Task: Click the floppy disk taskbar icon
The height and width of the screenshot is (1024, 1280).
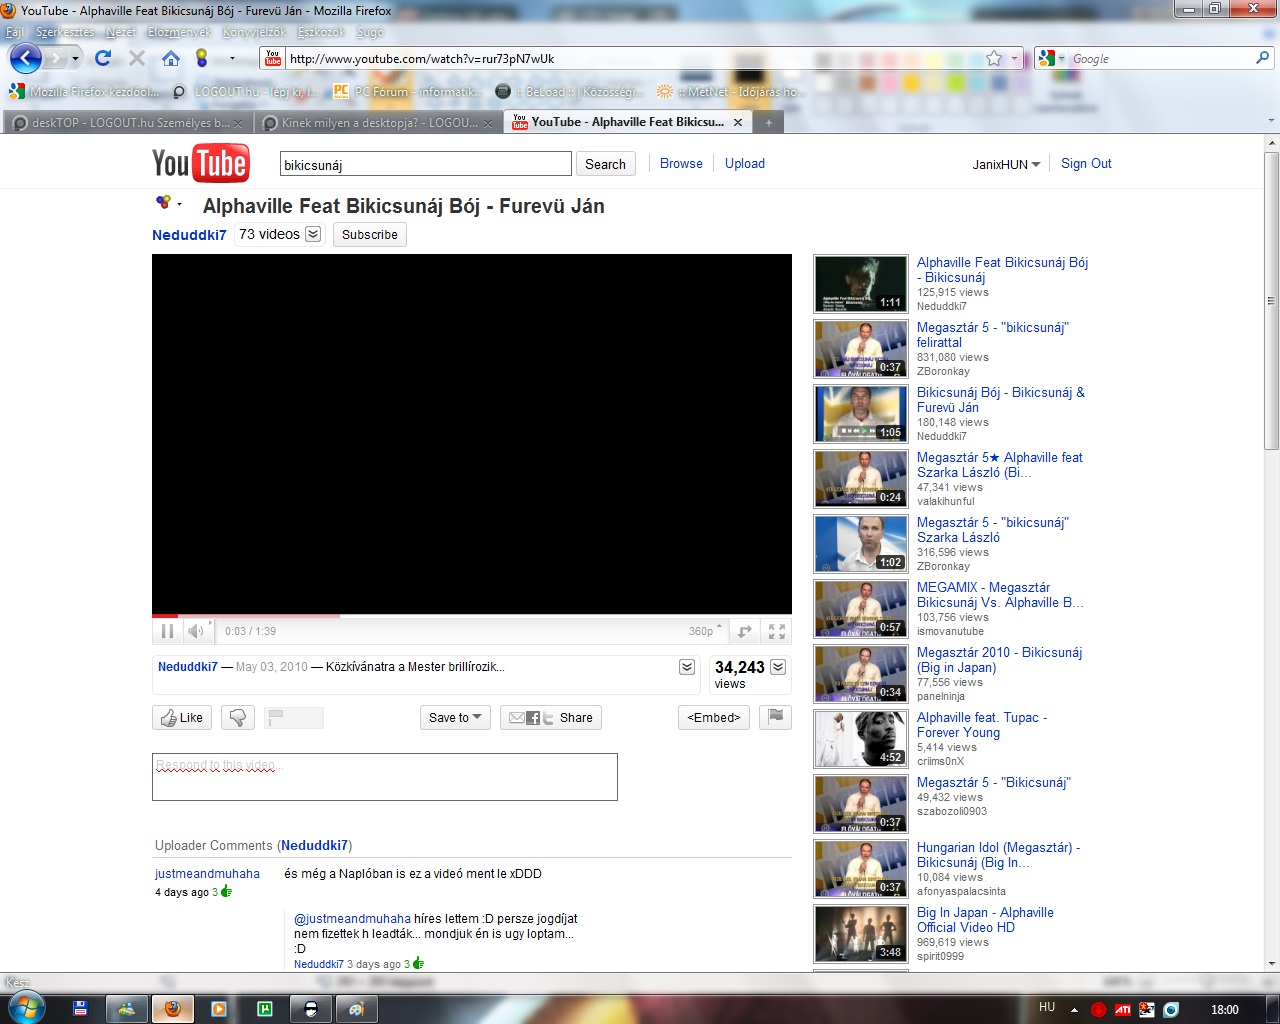Action: (x=81, y=1009)
